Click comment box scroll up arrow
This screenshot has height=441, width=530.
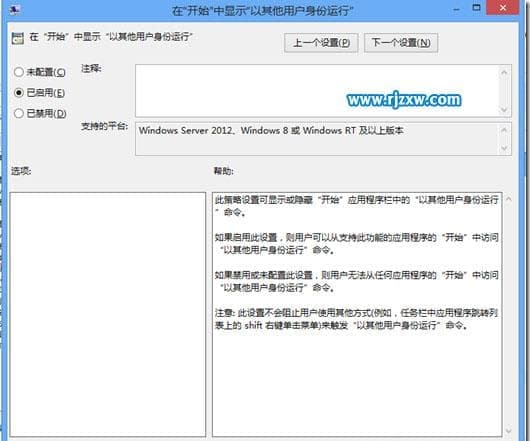(504, 72)
